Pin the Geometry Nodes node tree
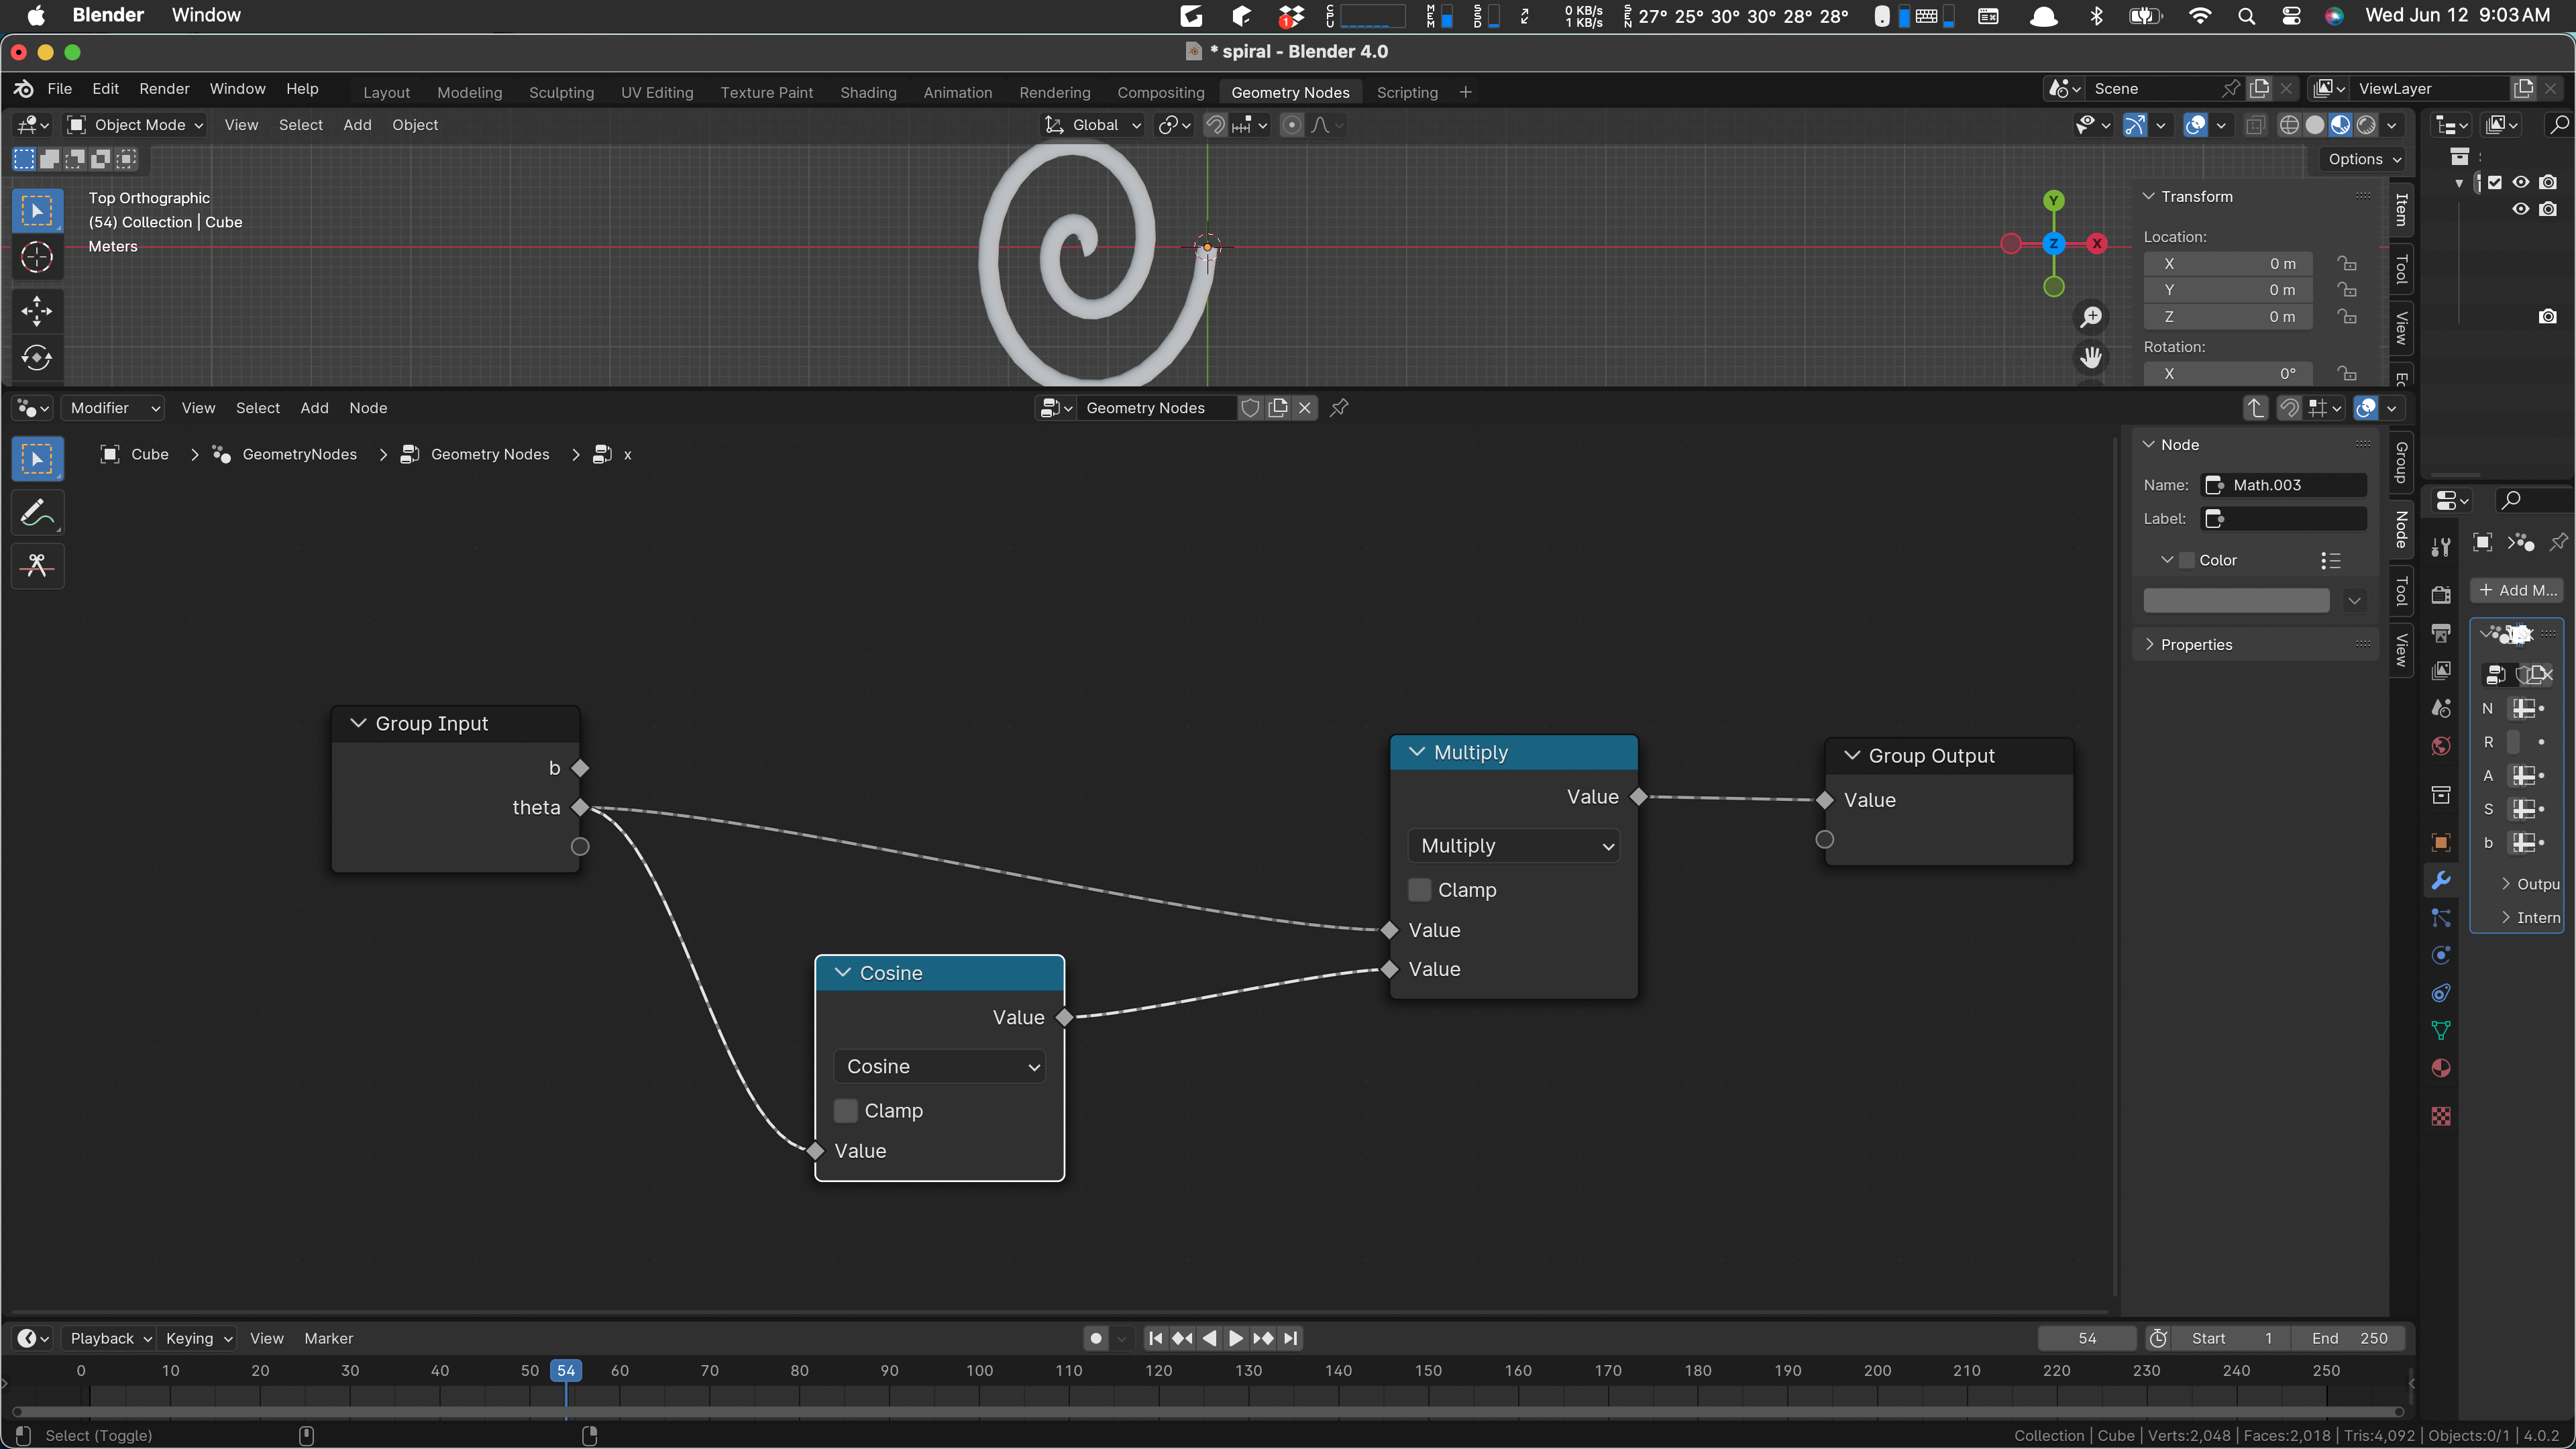Viewport: 2576px width, 1449px height. click(x=1339, y=407)
